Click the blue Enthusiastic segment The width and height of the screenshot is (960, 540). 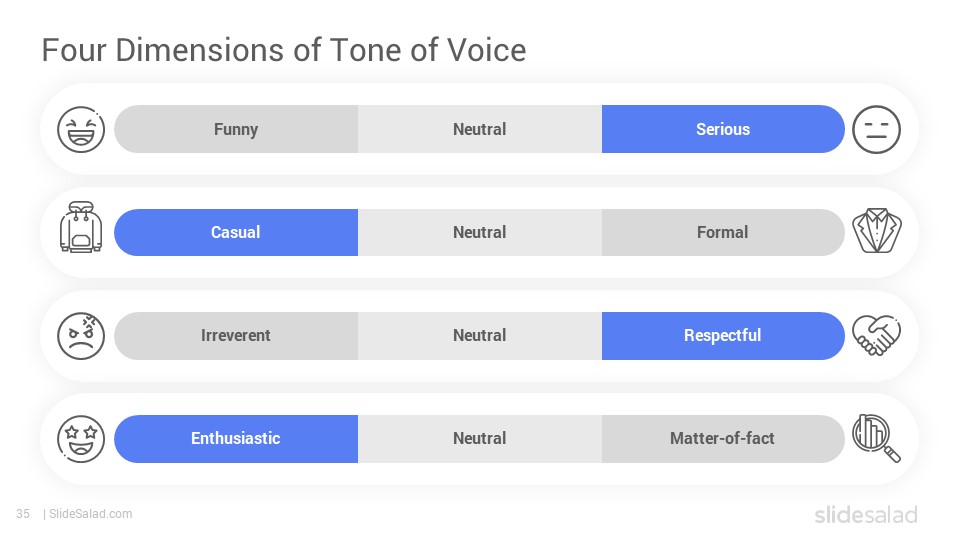236,439
